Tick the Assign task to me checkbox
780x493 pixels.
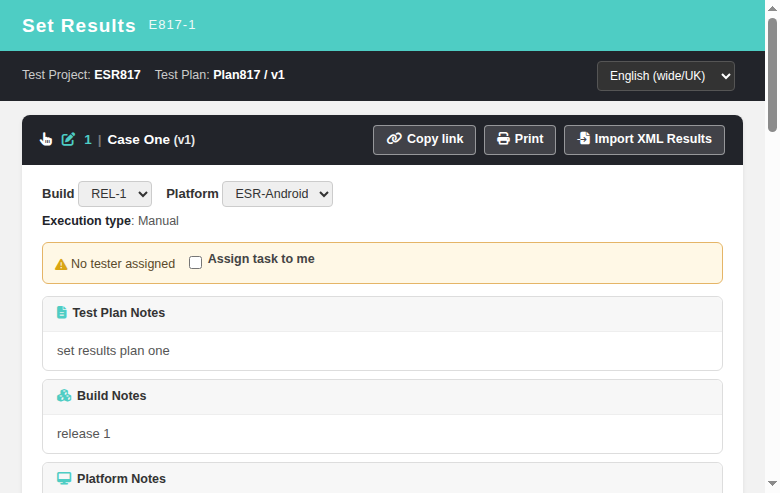click(x=195, y=262)
